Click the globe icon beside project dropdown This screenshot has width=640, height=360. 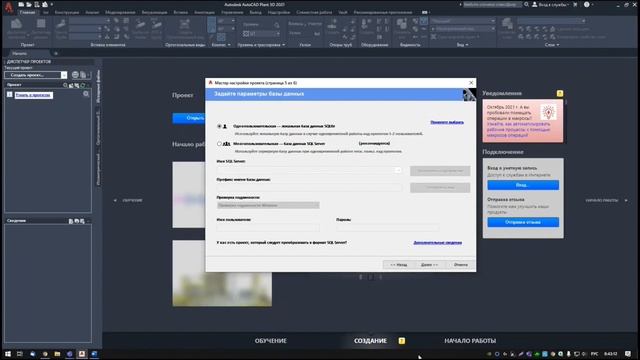[x=75, y=75]
